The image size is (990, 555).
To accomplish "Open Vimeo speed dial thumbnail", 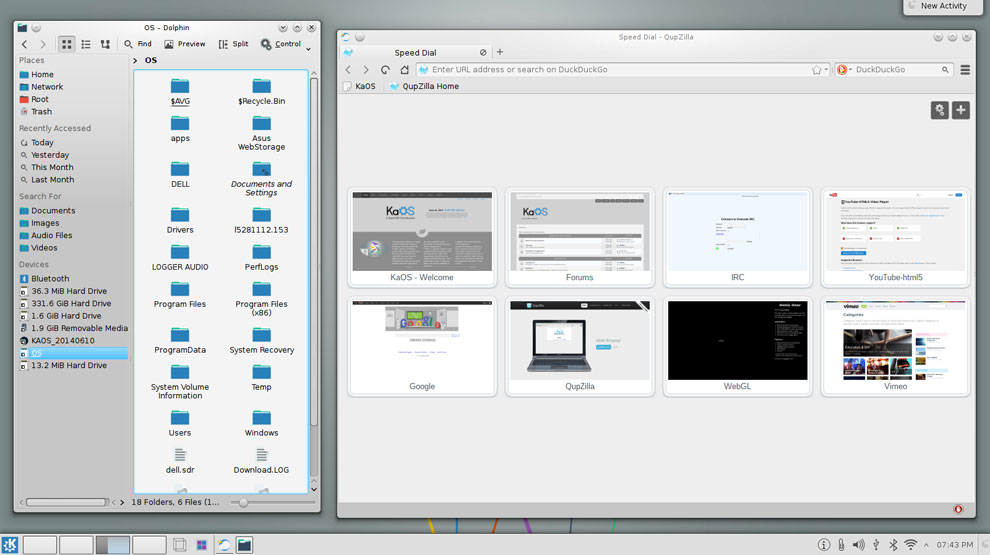I will pyautogui.click(x=895, y=347).
